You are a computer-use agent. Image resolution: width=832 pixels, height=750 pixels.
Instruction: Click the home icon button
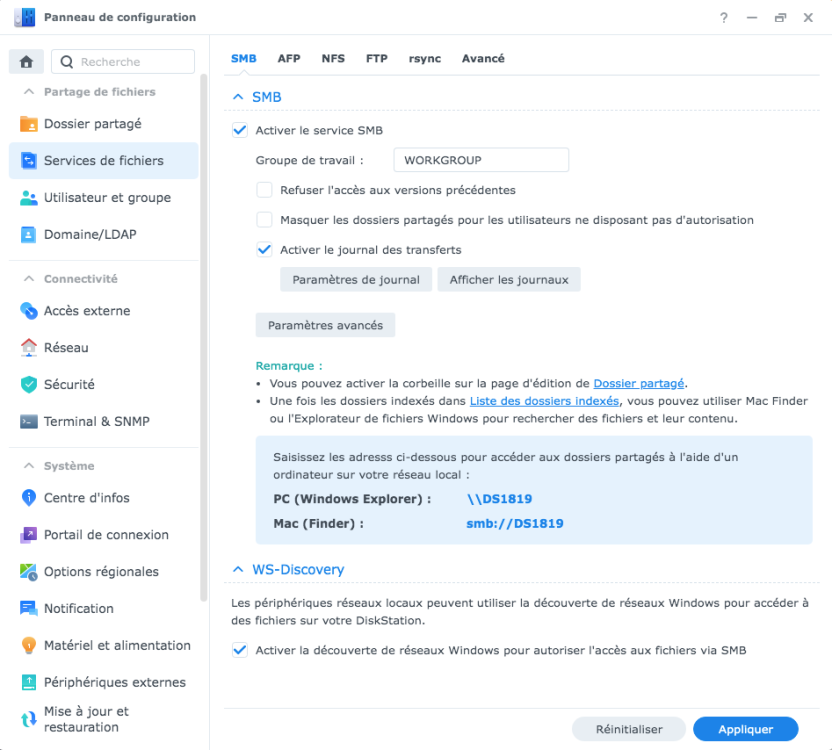click(x=27, y=62)
